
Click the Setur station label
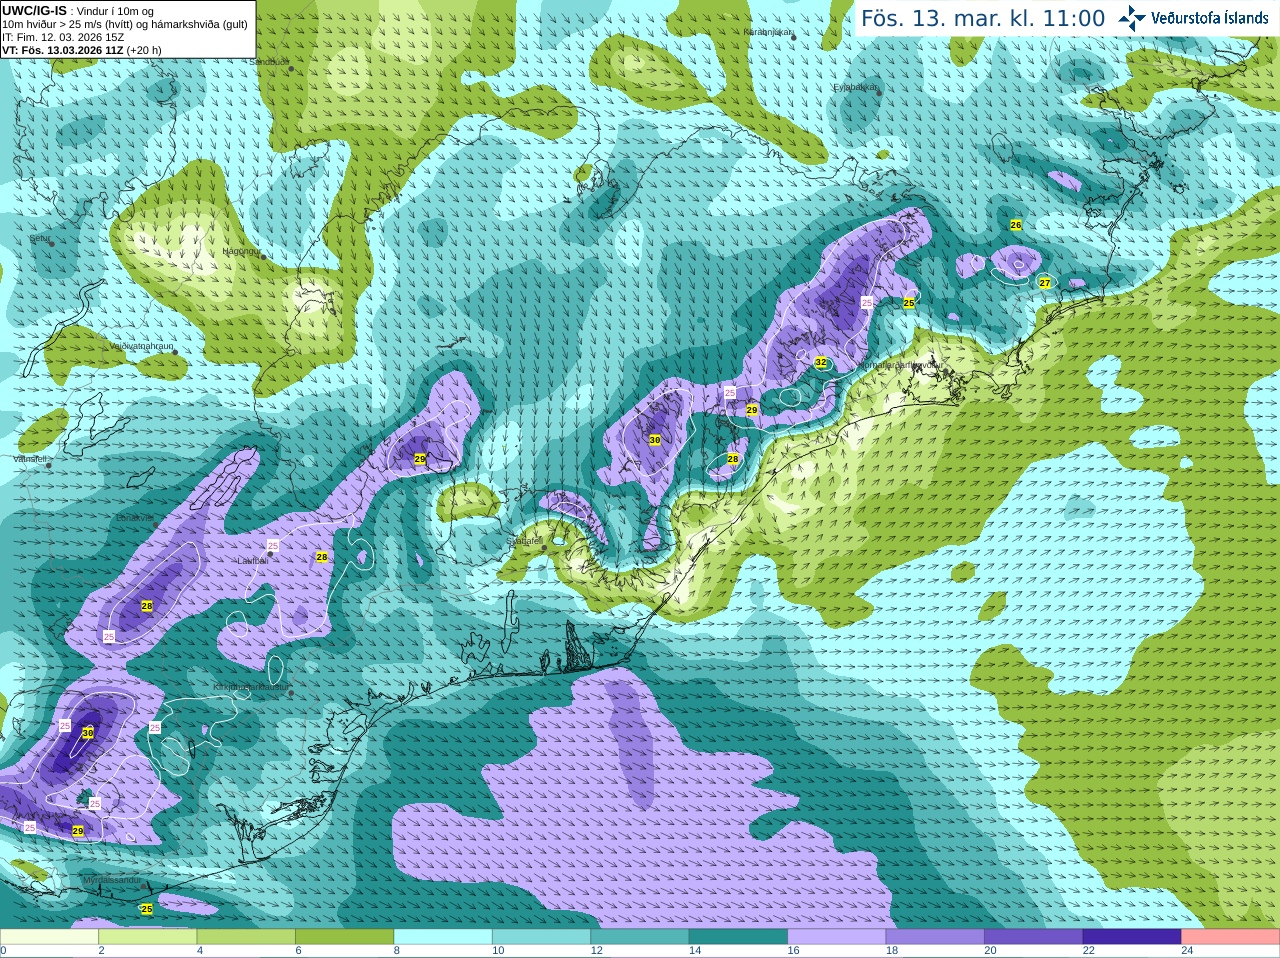click(39, 238)
